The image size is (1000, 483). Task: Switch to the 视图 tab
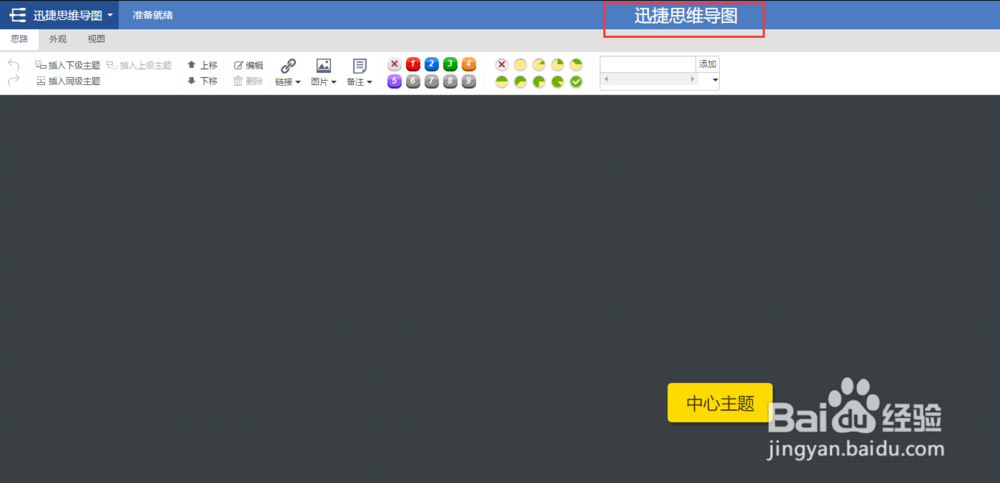[96, 39]
